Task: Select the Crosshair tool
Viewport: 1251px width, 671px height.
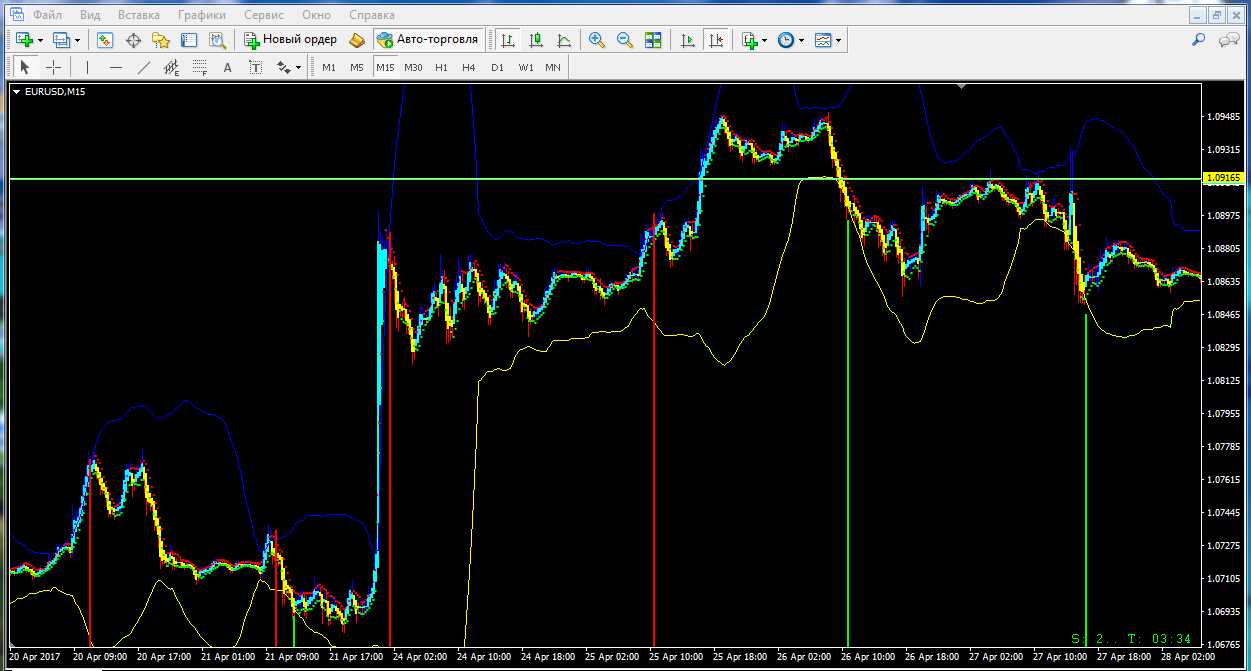Action: [53, 67]
